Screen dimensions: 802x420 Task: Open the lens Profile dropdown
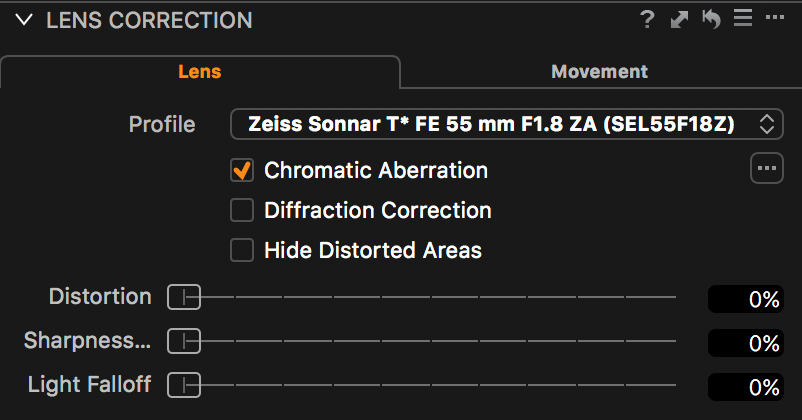pyautogui.click(x=507, y=124)
